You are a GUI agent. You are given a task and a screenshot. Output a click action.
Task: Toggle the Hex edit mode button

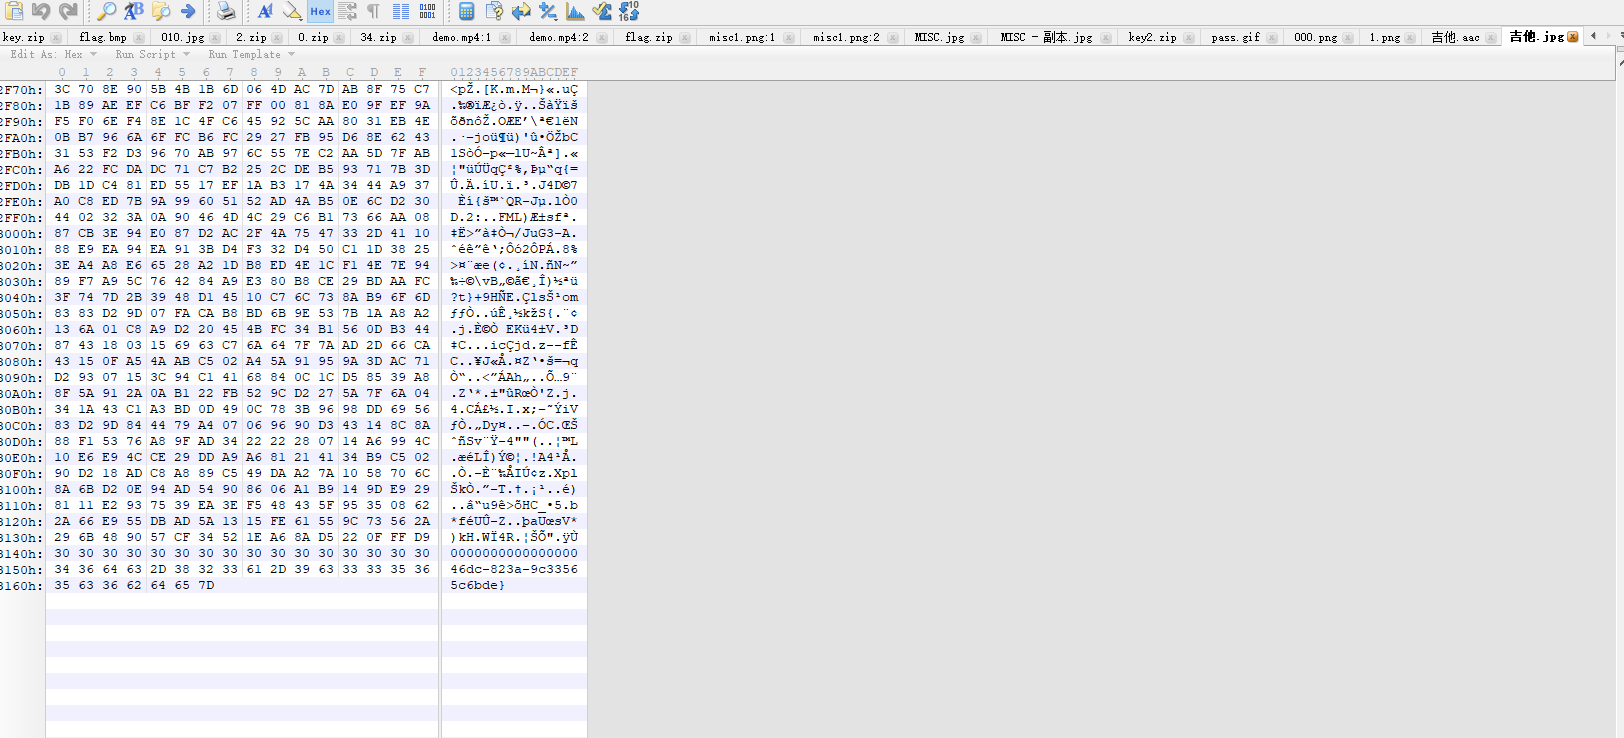[320, 11]
